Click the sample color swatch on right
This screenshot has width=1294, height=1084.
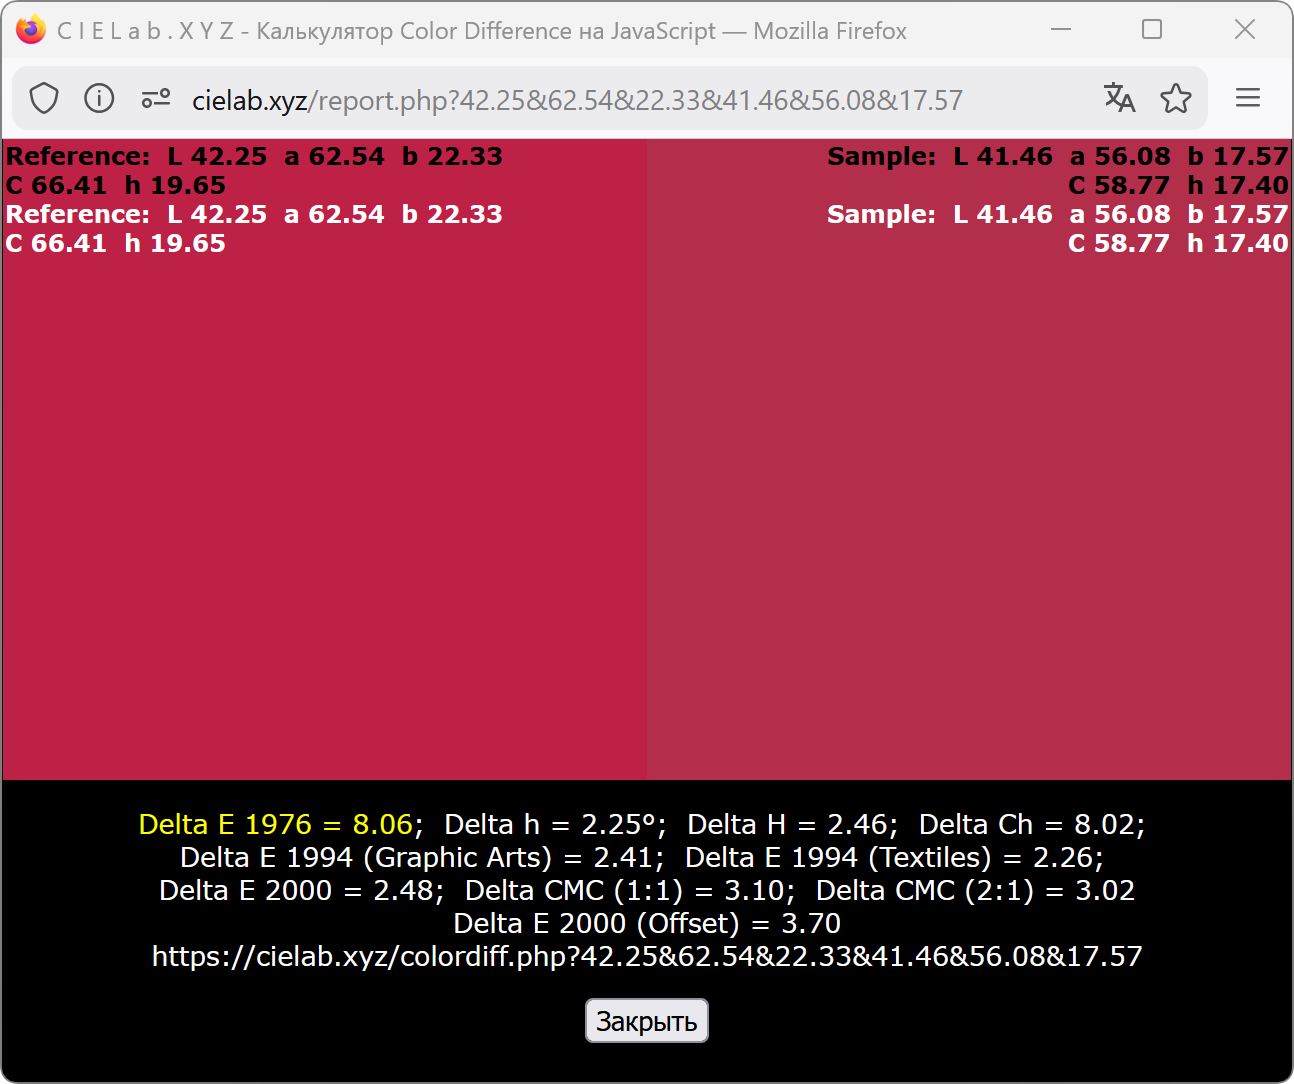pos(968,500)
